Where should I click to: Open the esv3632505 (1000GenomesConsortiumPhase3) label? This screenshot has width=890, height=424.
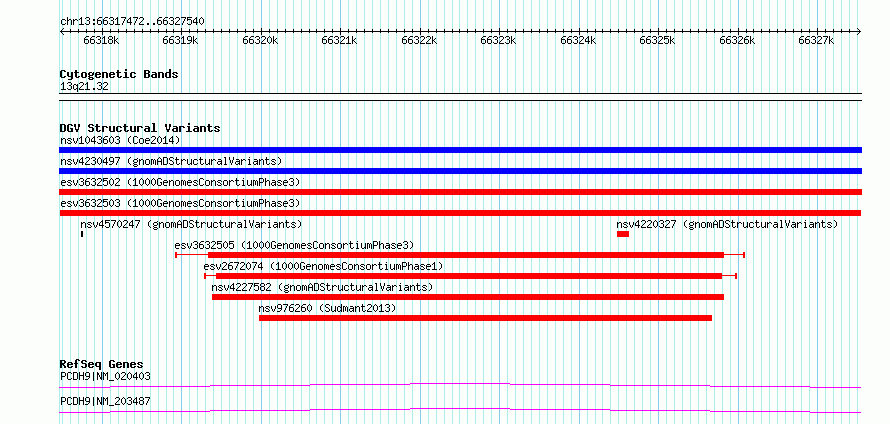click(x=295, y=245)
